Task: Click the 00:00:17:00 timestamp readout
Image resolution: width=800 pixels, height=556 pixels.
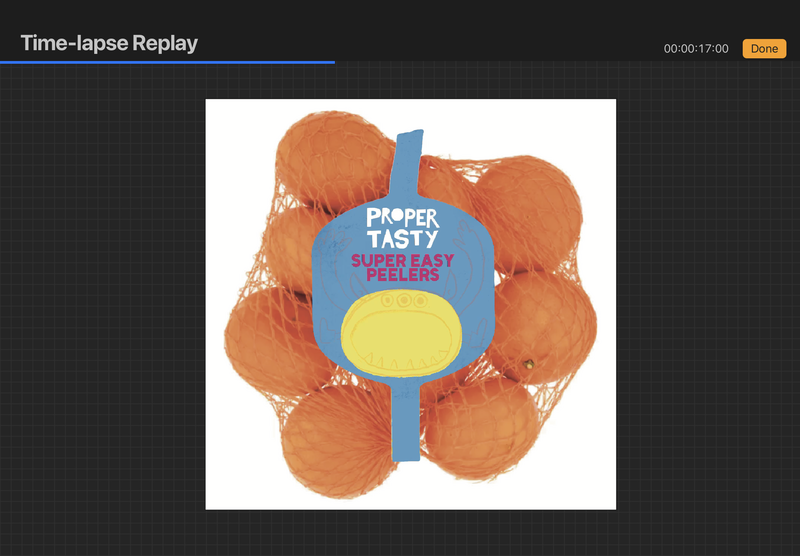Action: pos(696,48)
